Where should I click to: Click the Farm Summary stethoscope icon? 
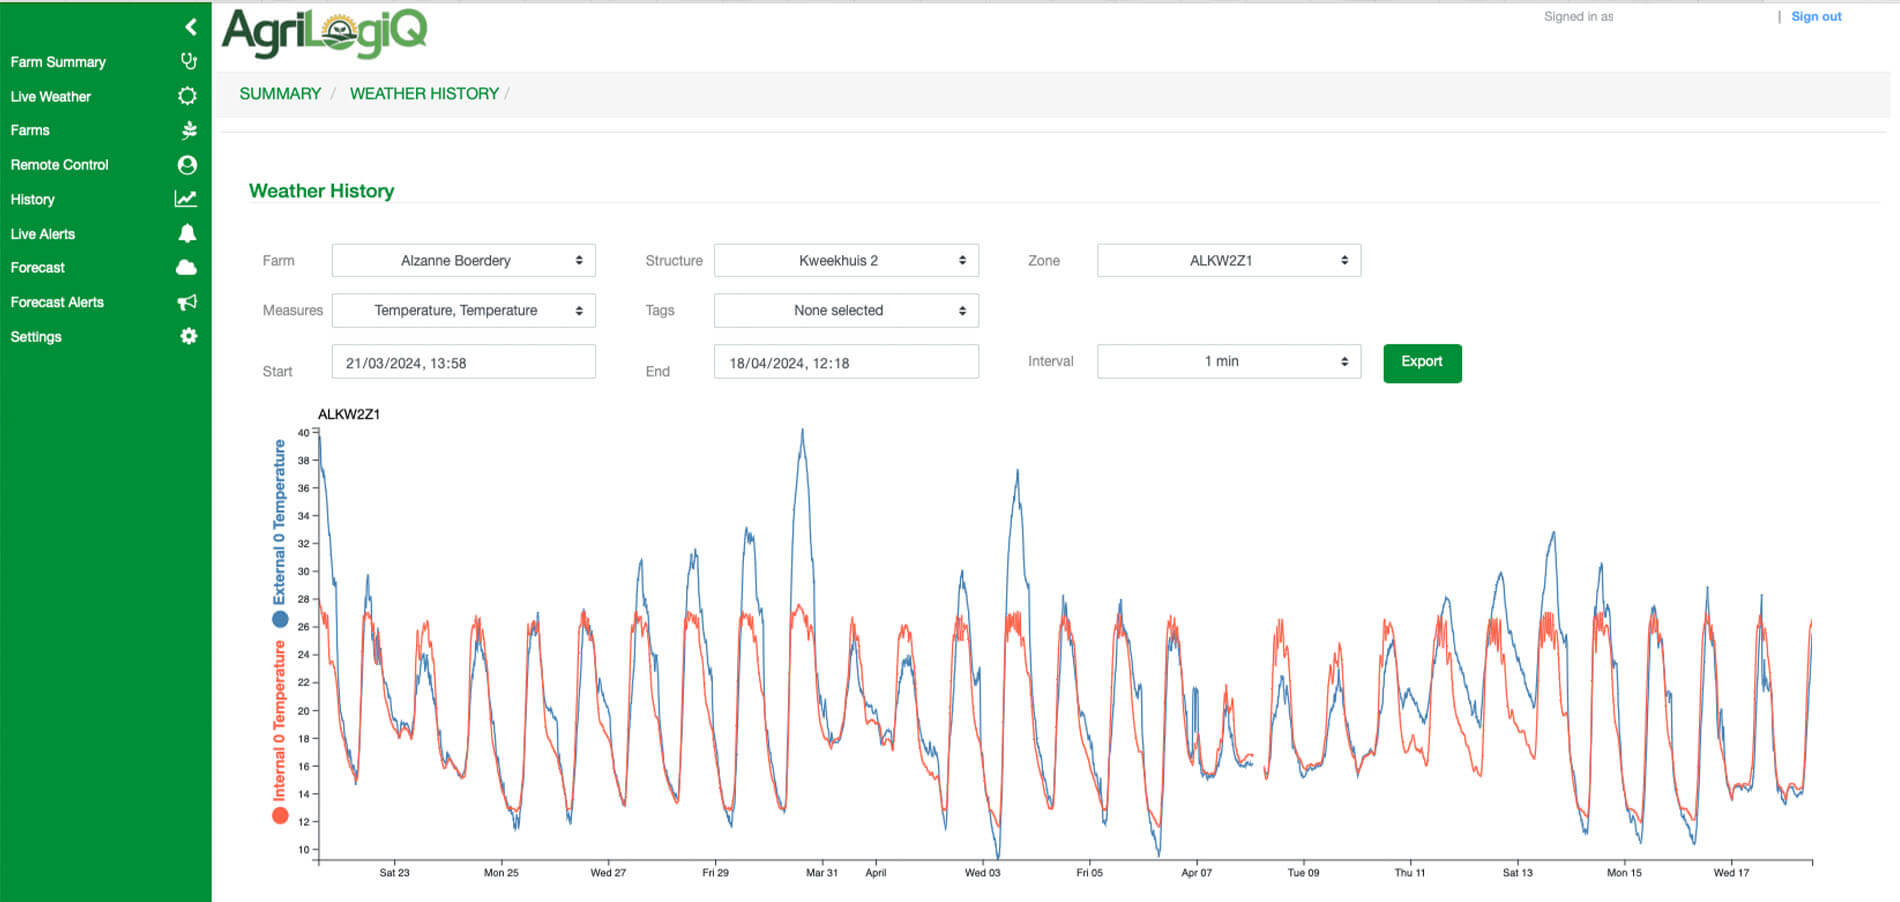(x=188, y=62)
